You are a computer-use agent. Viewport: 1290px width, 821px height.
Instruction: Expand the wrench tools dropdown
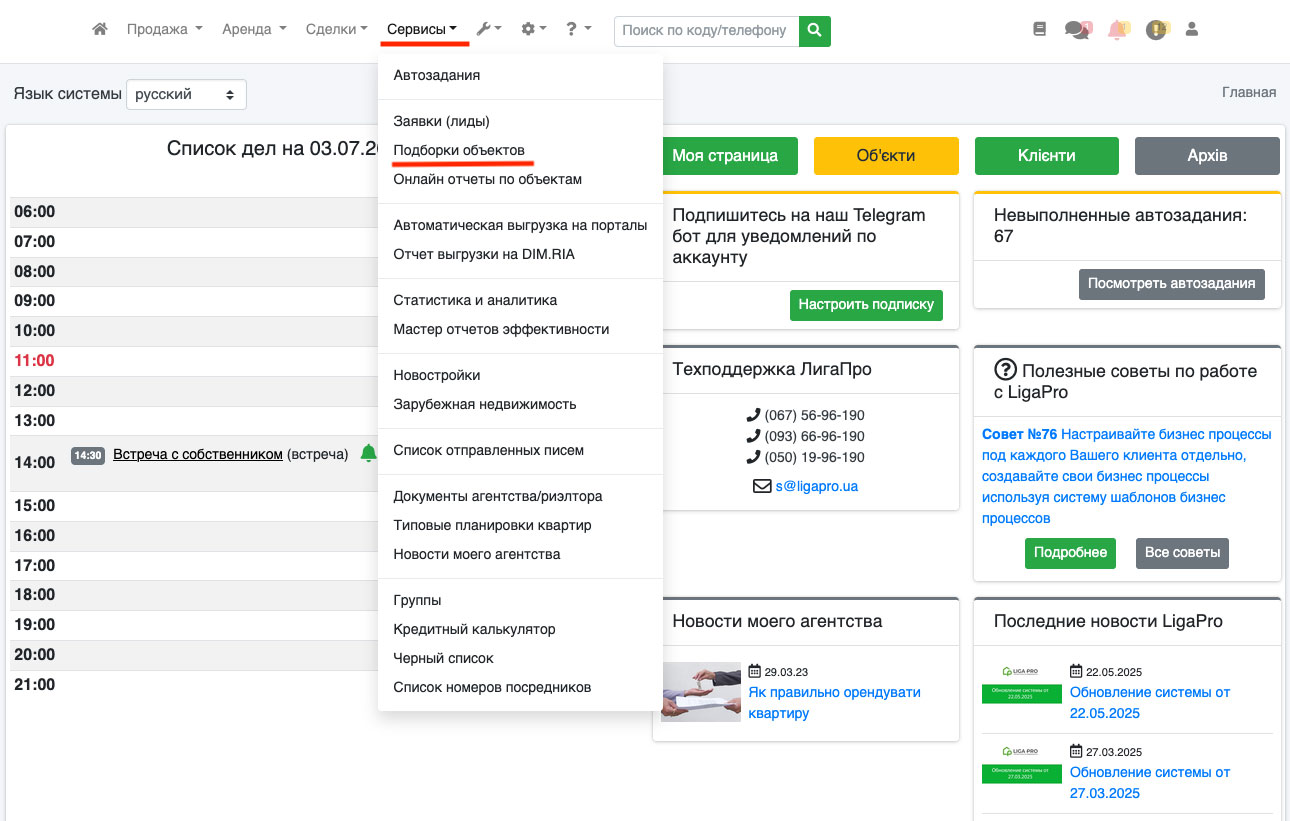[488, 30]
